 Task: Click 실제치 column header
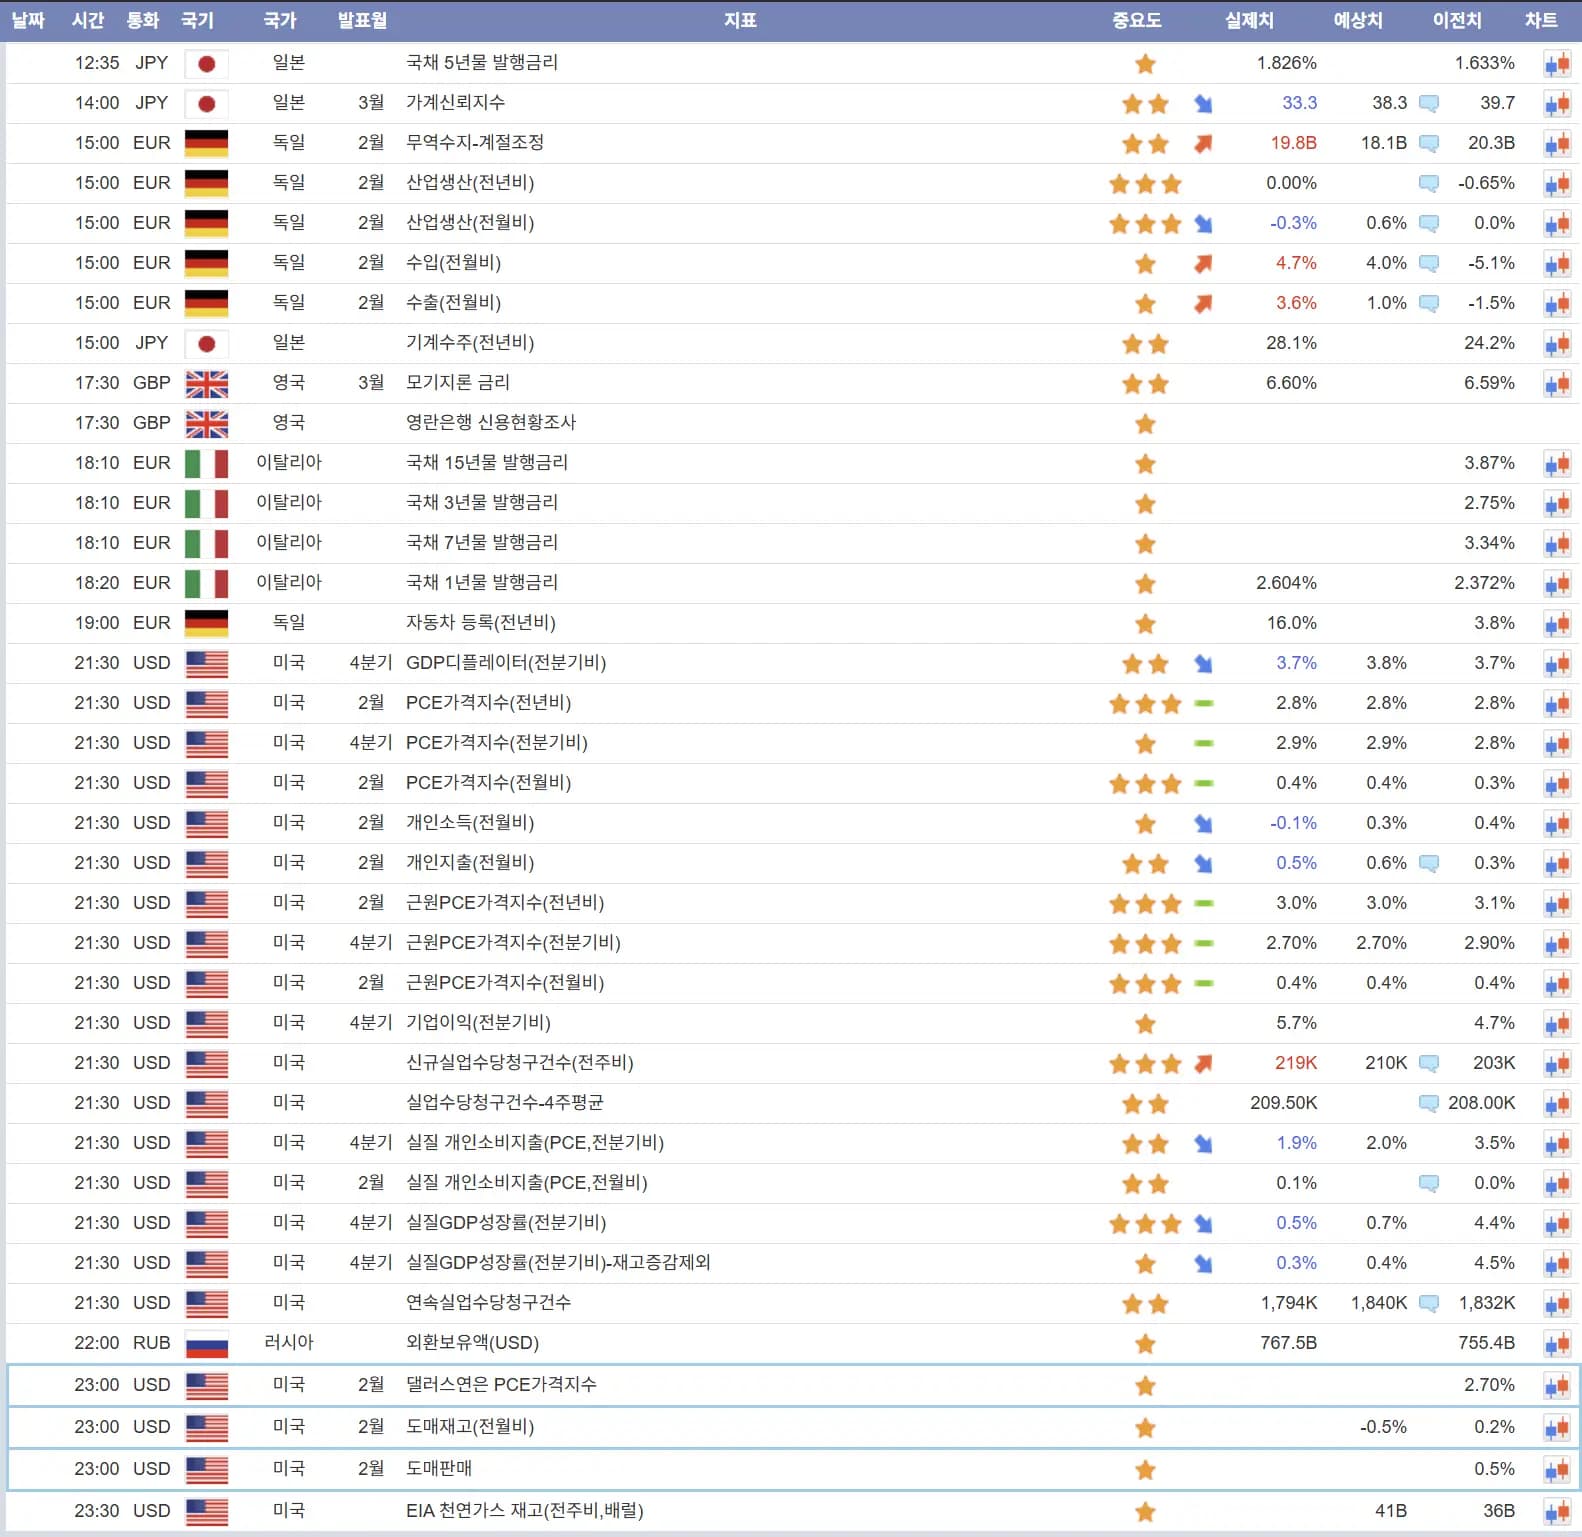pos(1249,20)
